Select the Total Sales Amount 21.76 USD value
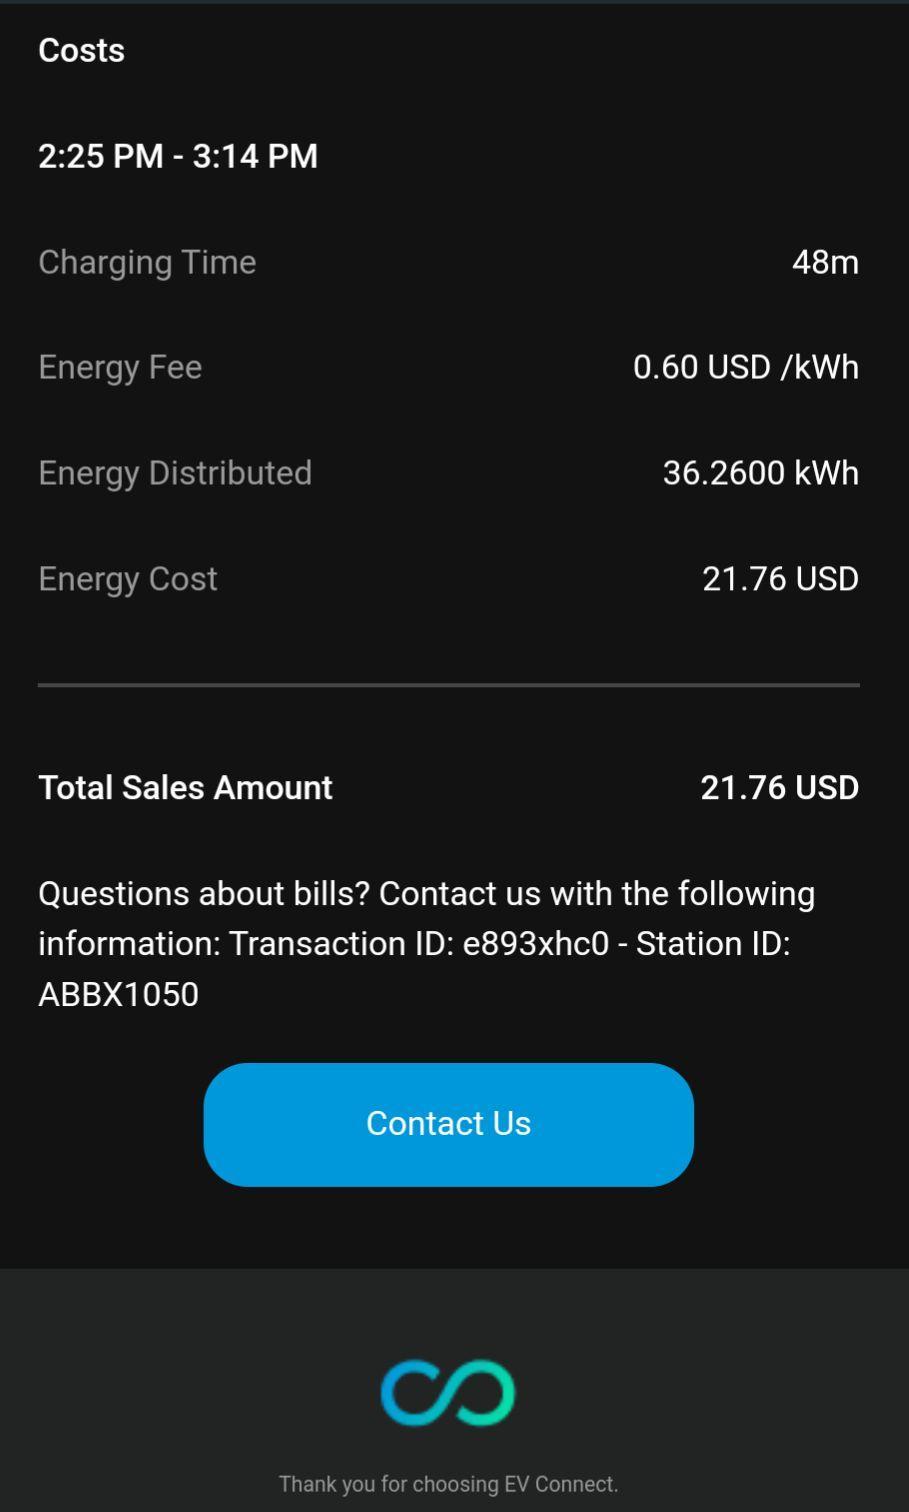This screenshot has height=1512, width=909. point(779,788)
